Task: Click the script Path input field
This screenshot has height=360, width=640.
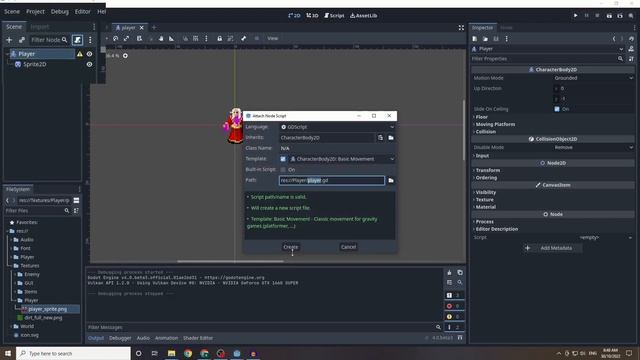Action: (x=332, y=180)
